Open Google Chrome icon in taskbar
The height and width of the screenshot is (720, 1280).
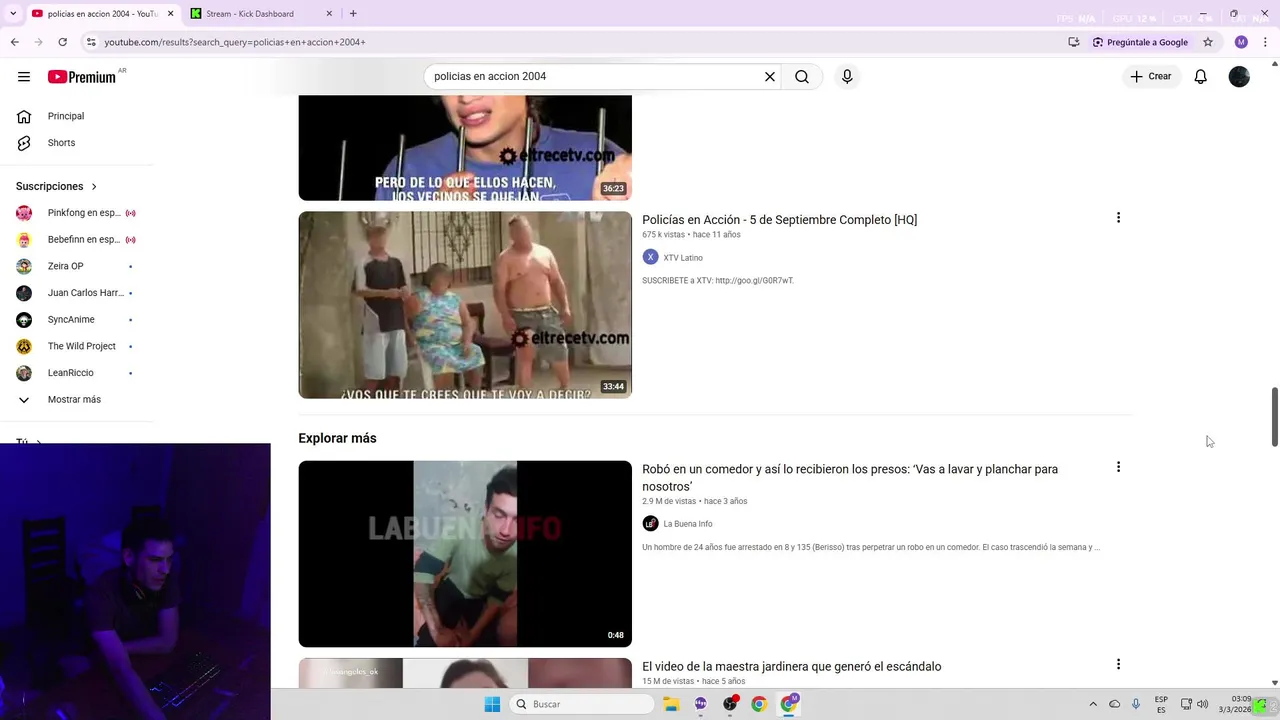pyautogui.click(x=759, y=704)
